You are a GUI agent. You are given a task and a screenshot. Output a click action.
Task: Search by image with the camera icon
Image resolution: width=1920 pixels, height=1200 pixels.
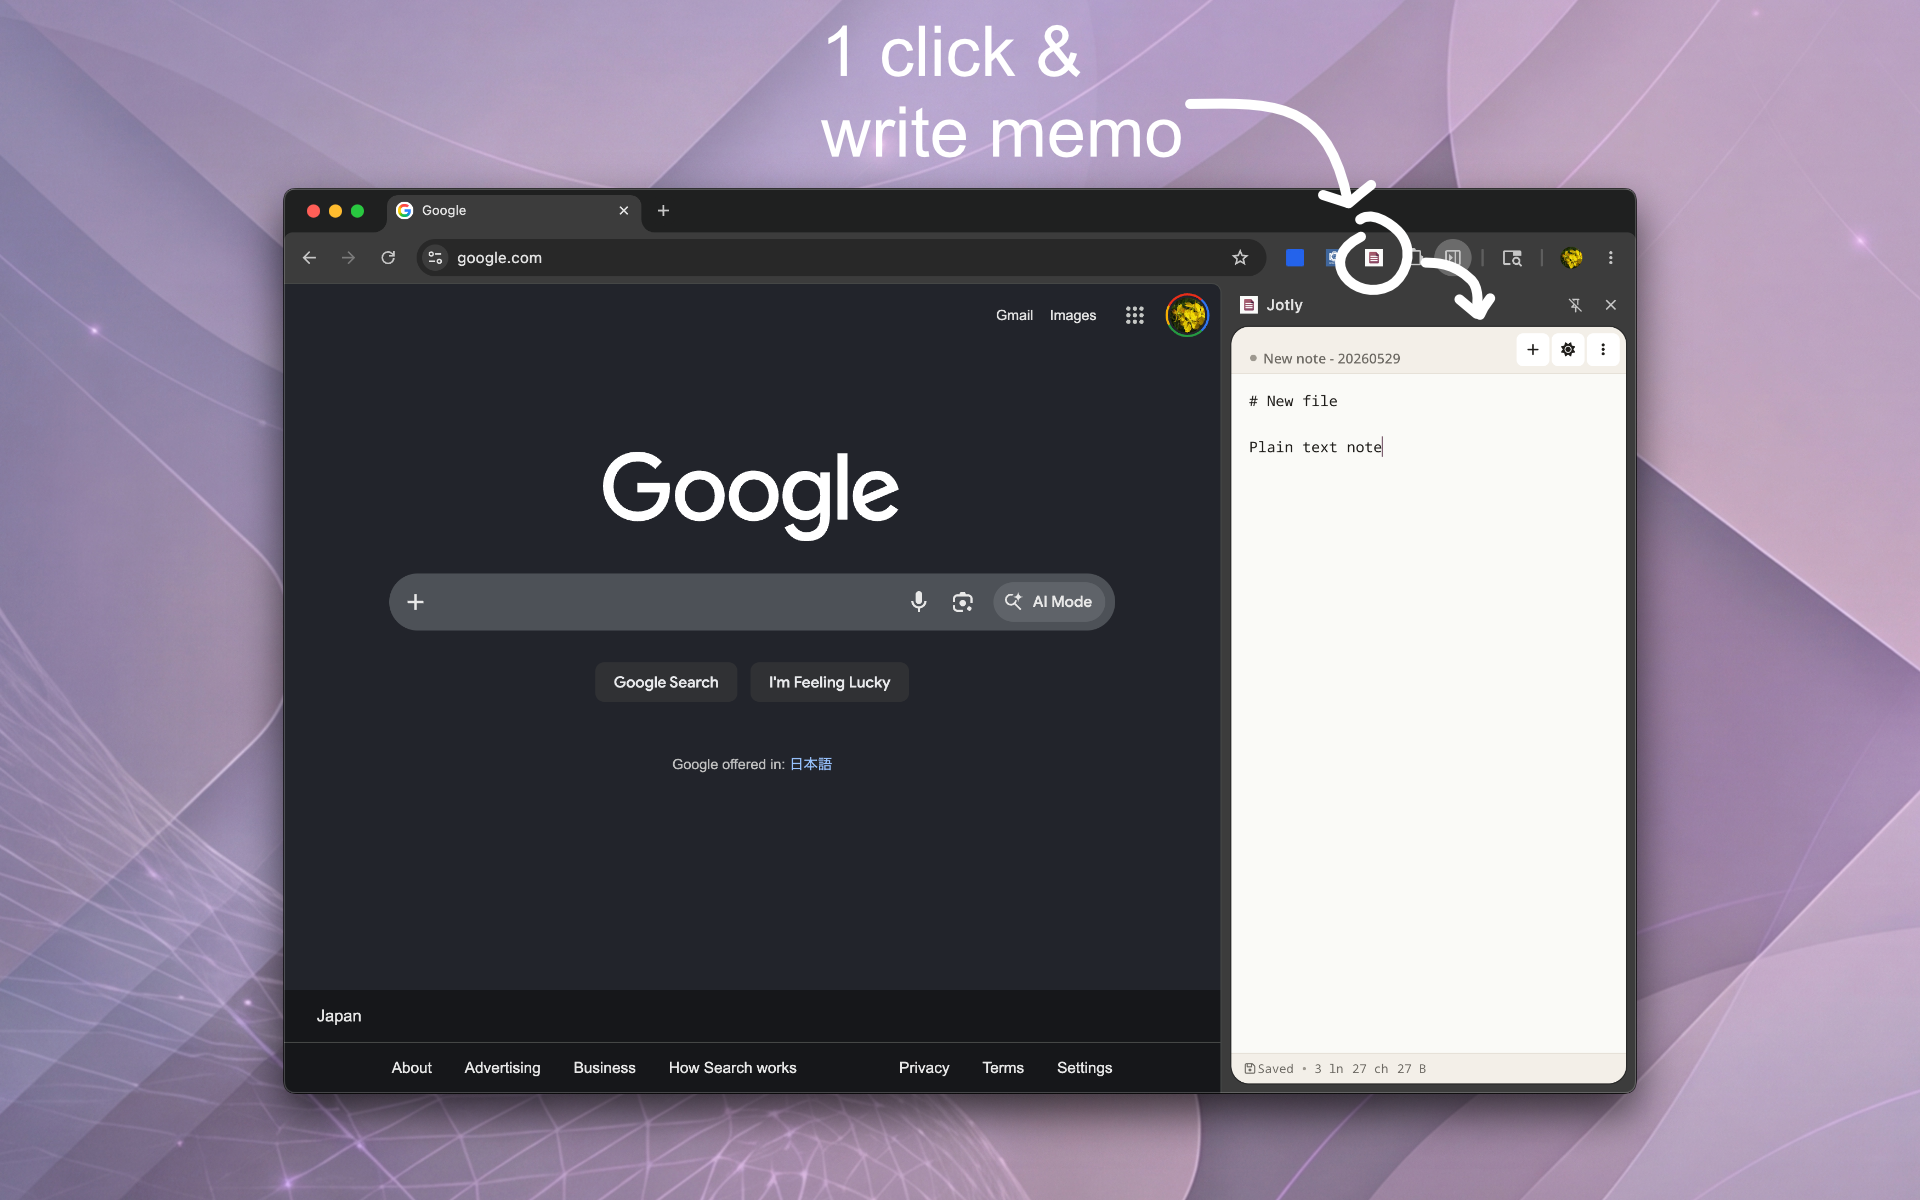962,602
